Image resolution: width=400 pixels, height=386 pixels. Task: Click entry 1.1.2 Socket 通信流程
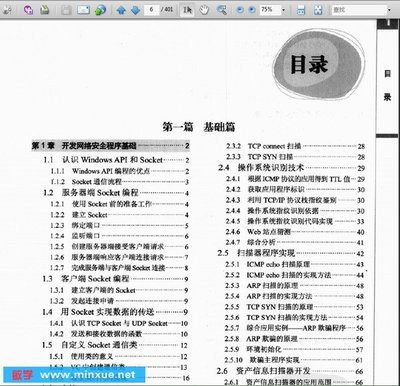point(120,182)
